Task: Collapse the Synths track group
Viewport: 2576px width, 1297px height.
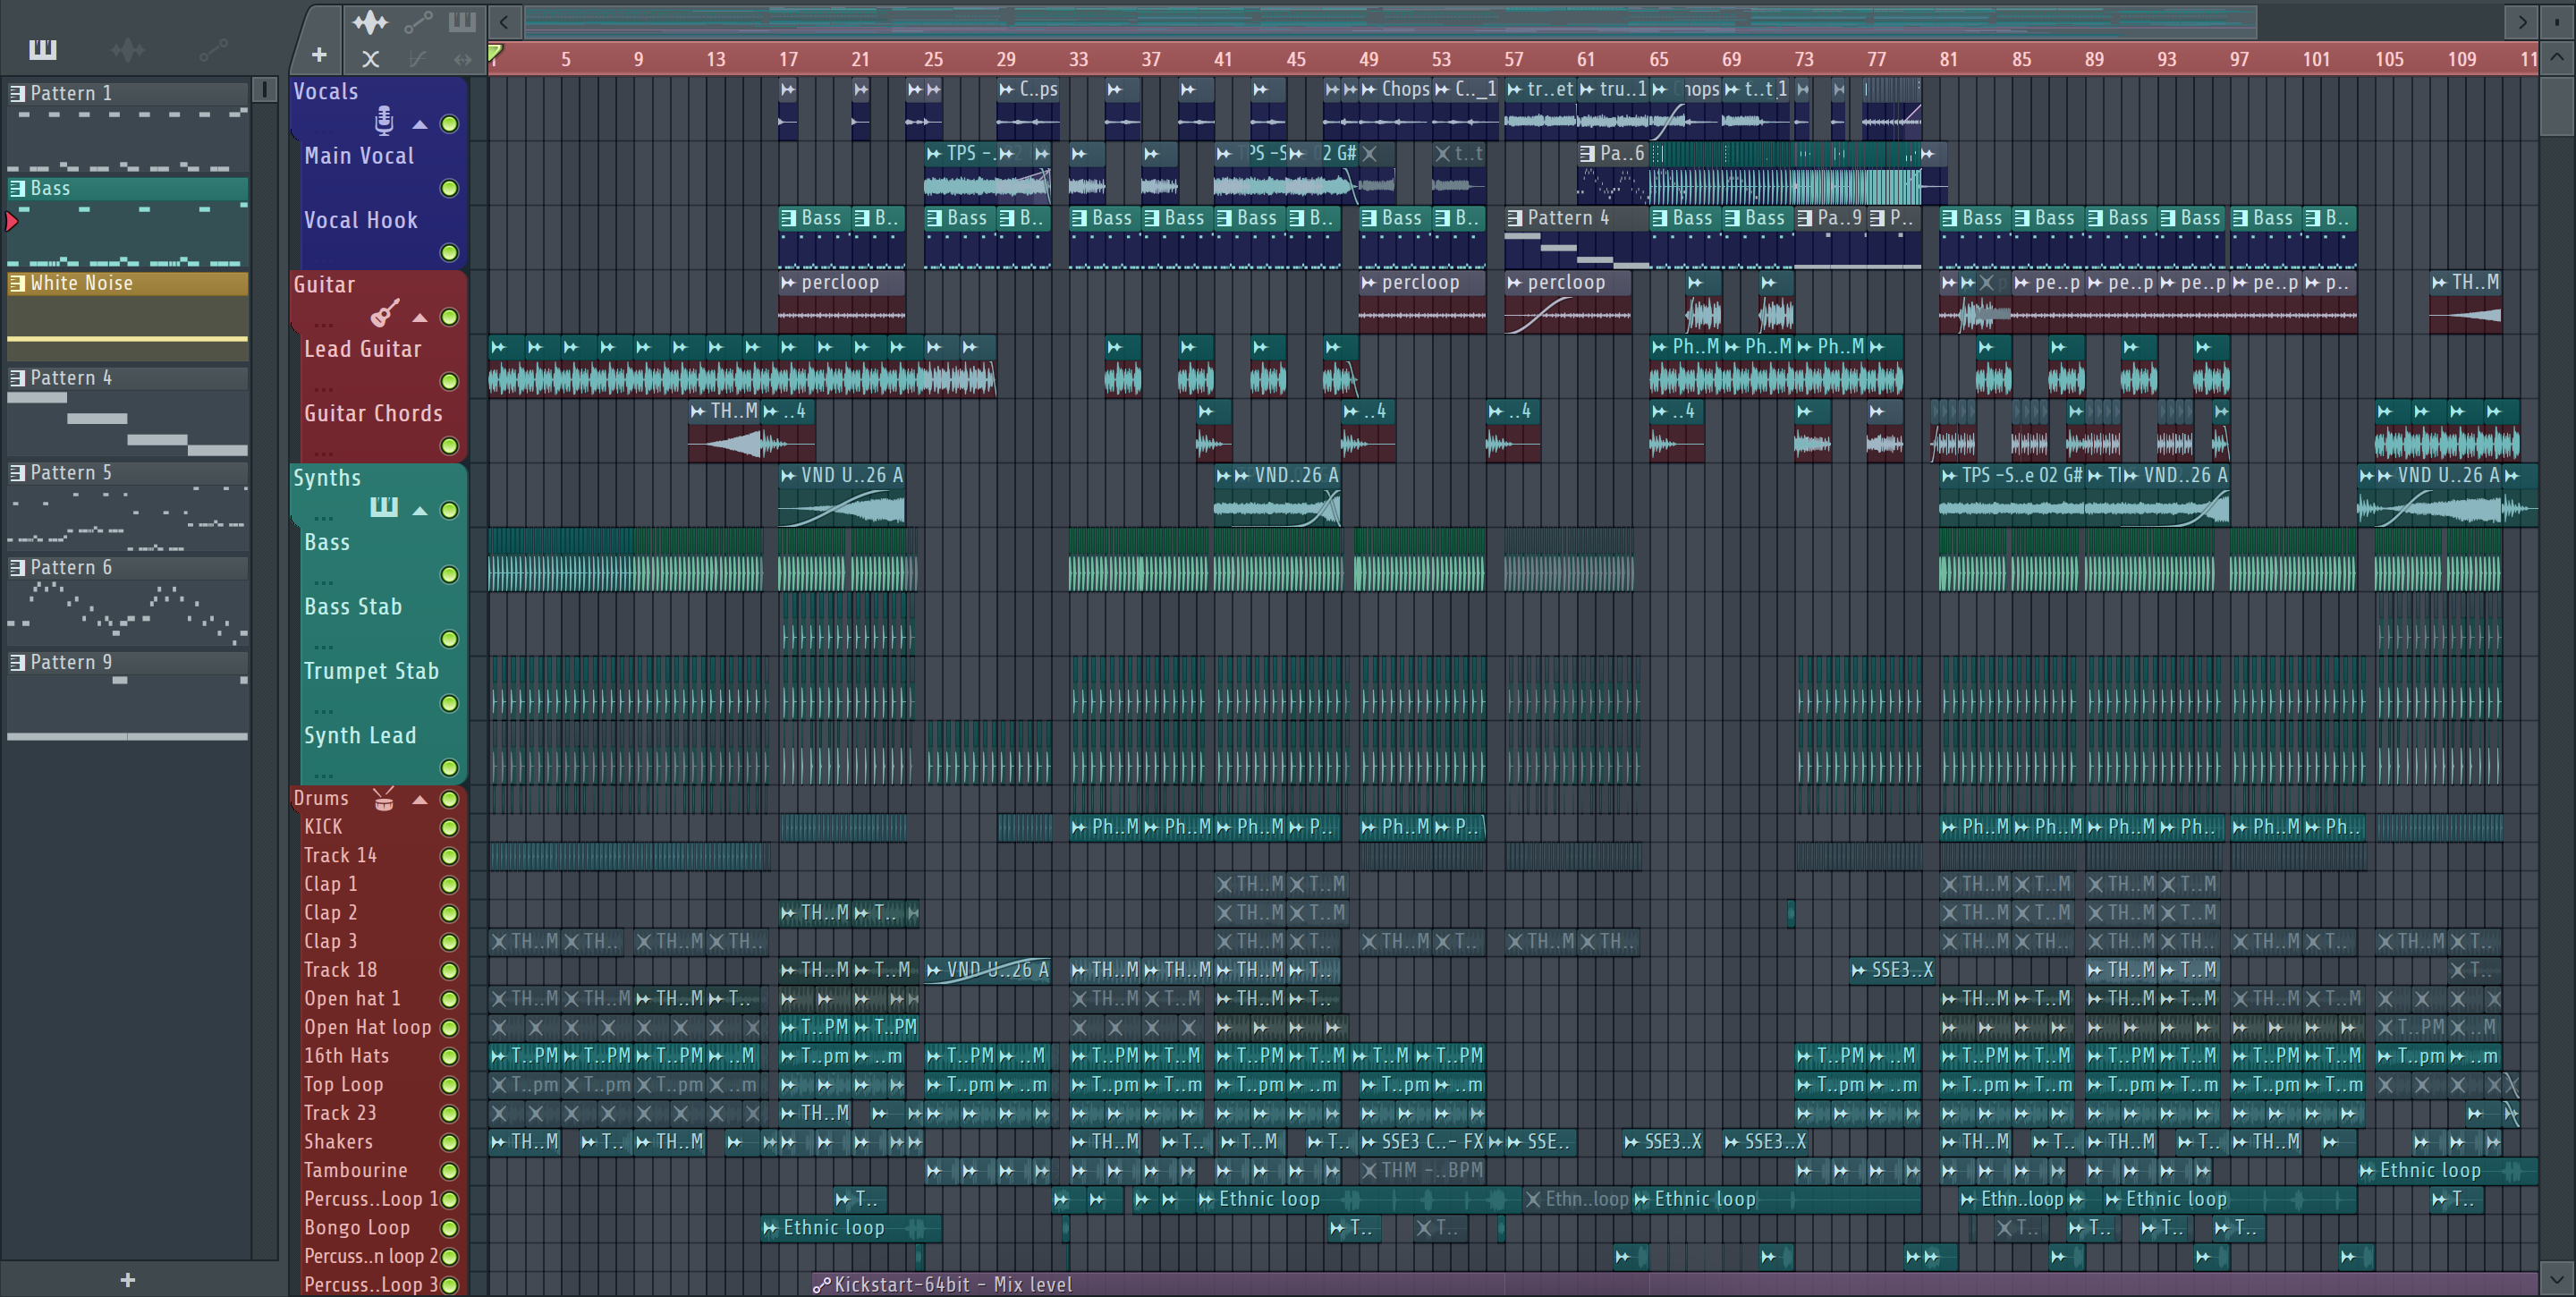Action: click(x=420, y=511)
